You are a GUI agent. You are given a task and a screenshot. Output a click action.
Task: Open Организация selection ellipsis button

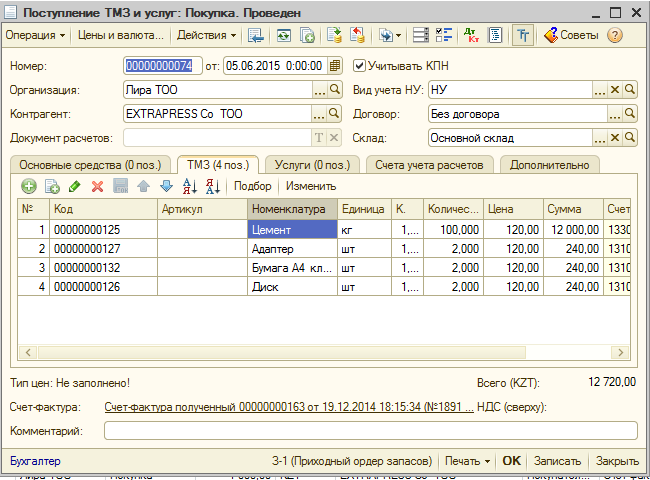pos(319,90)
